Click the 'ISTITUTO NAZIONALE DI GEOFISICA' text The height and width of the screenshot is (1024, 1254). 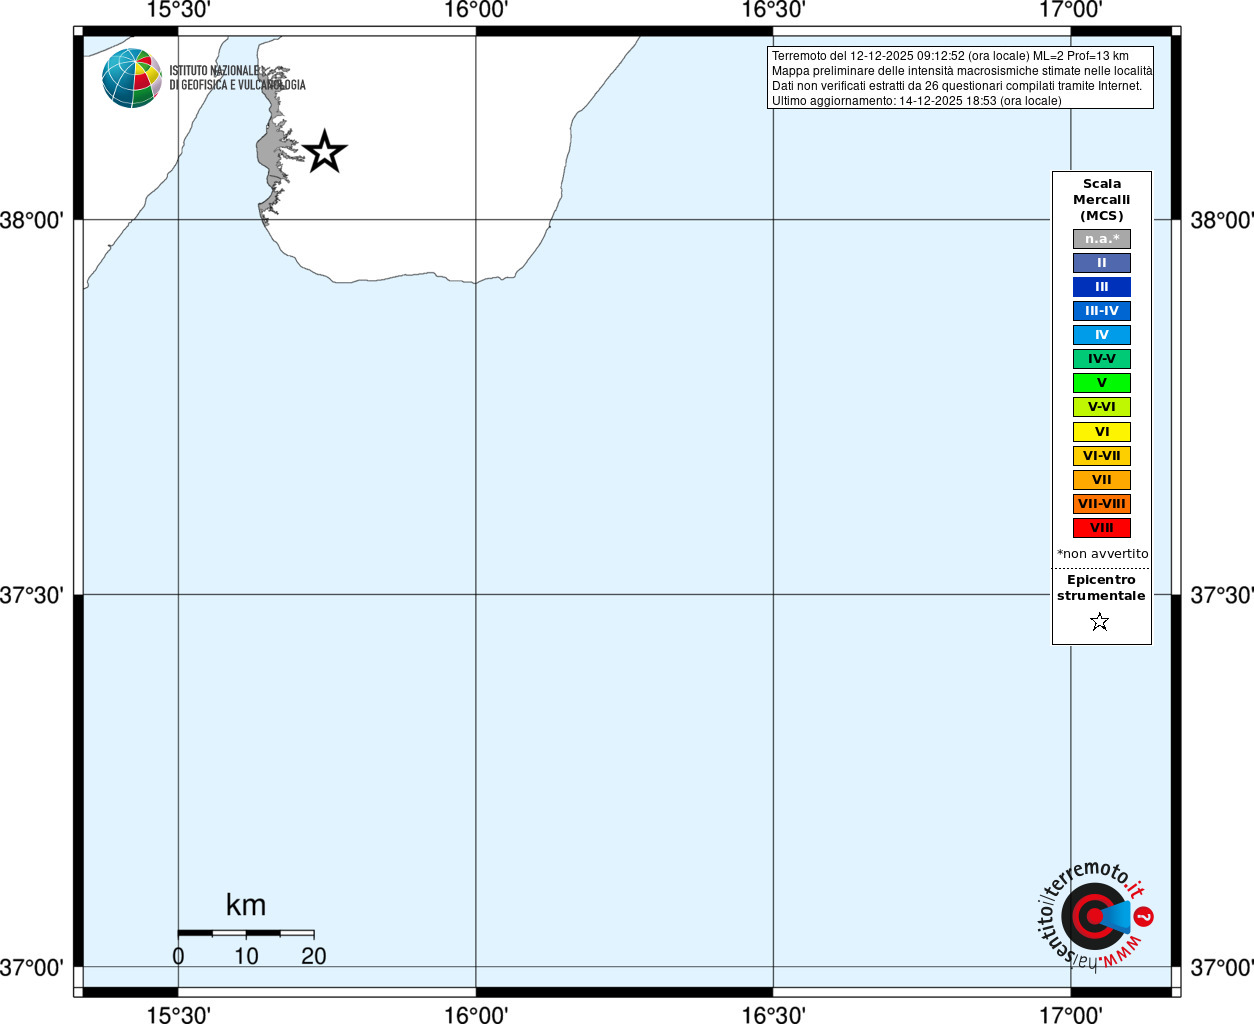click(237, 78)
